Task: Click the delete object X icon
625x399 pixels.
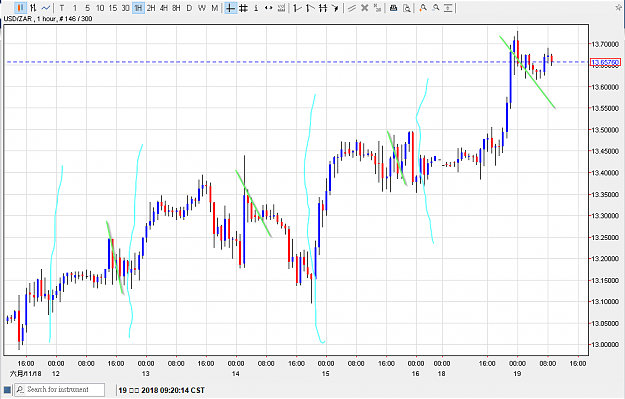Action: pos(364,8)
